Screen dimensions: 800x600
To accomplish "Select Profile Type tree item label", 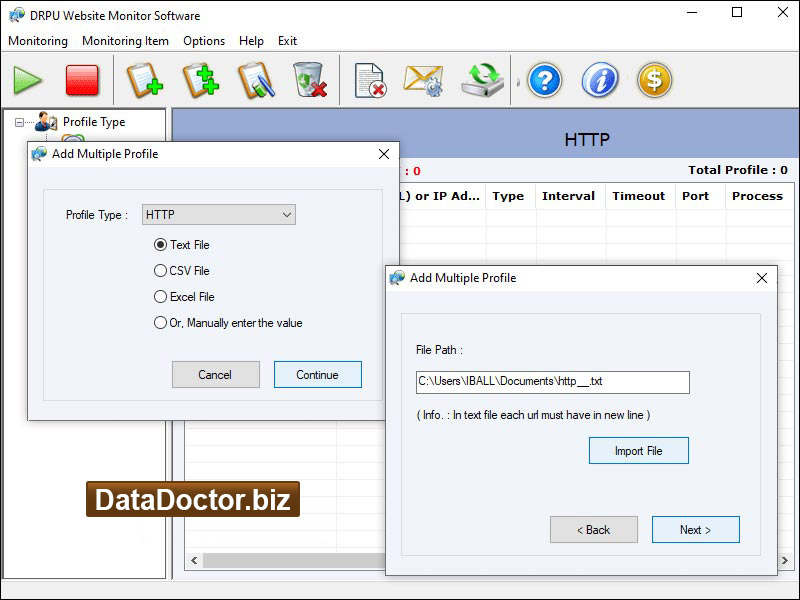I will point(94,122).
